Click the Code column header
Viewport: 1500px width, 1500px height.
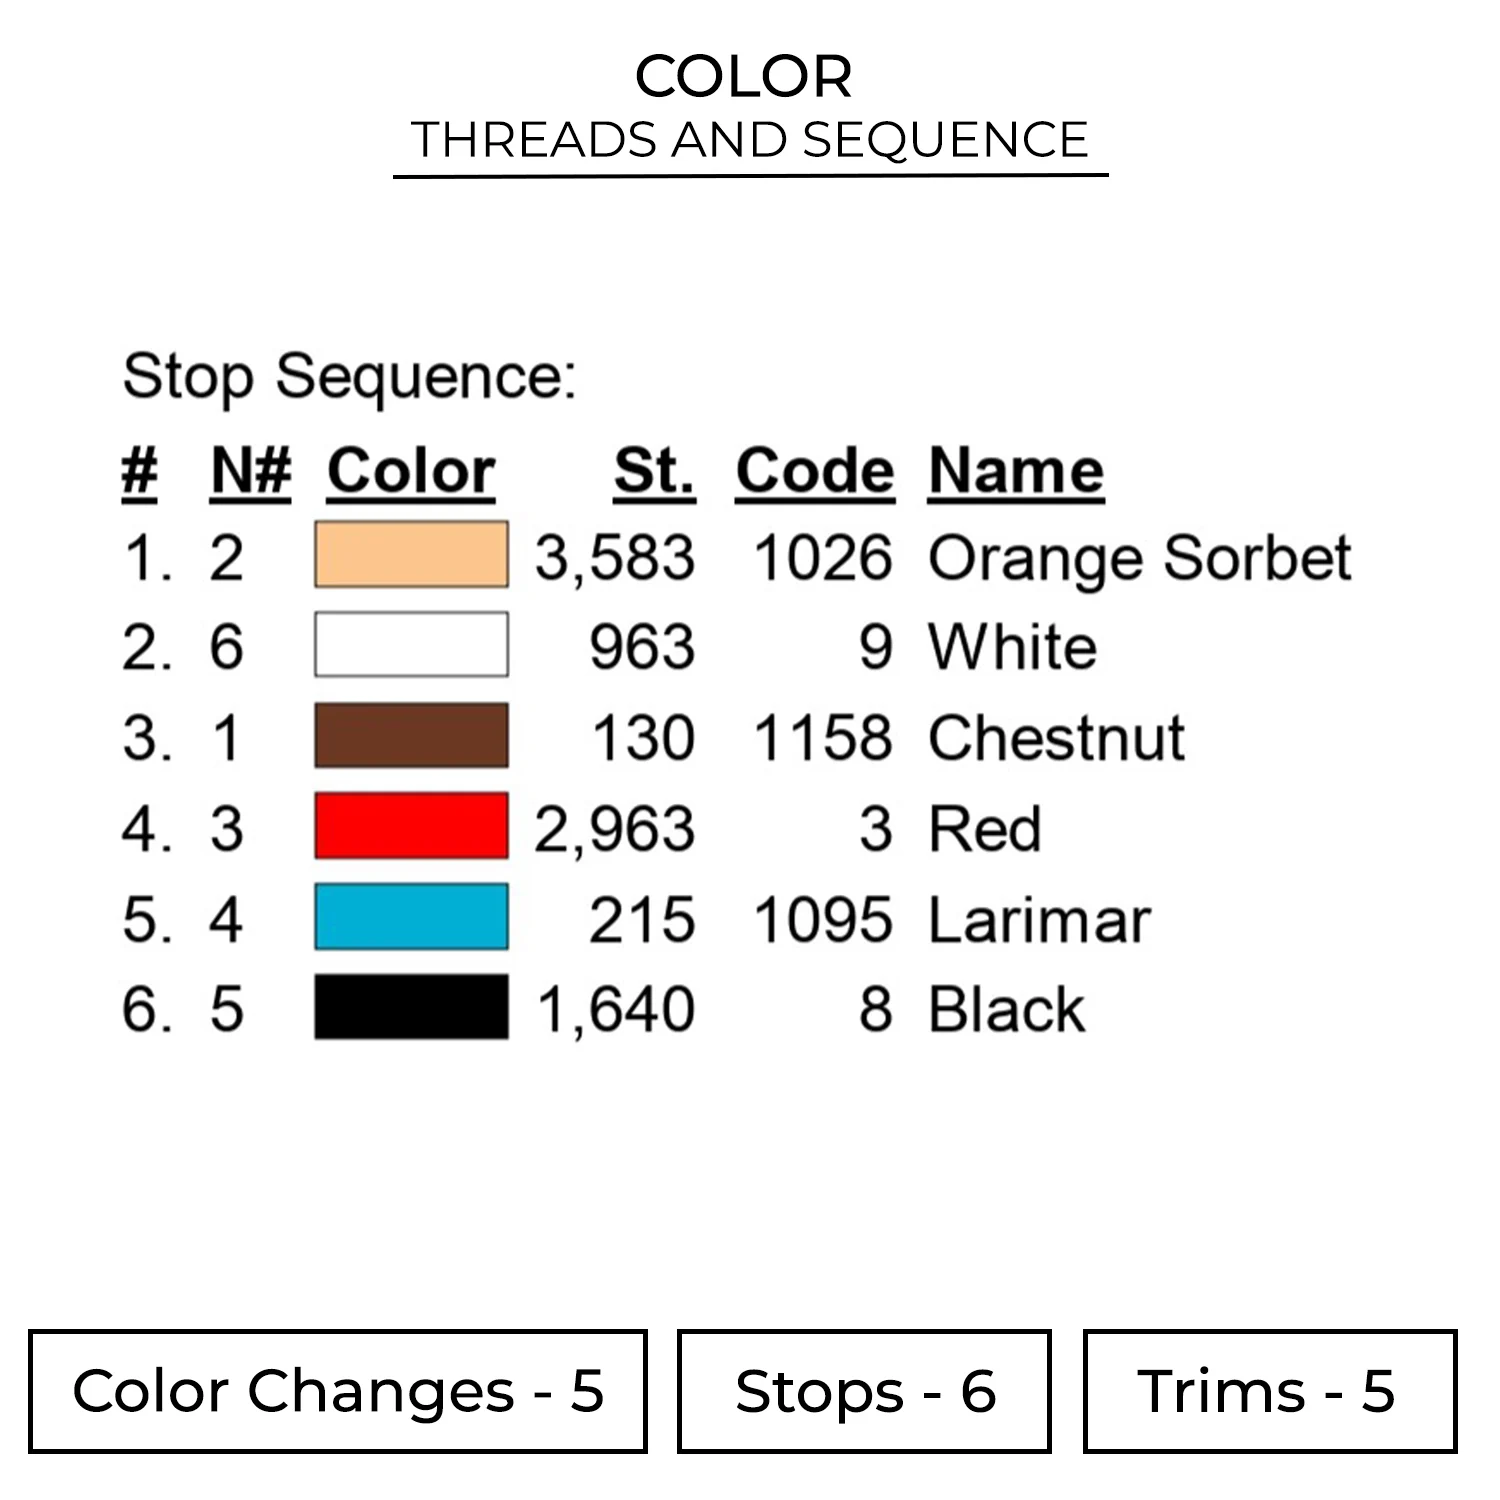click(814, 470)
